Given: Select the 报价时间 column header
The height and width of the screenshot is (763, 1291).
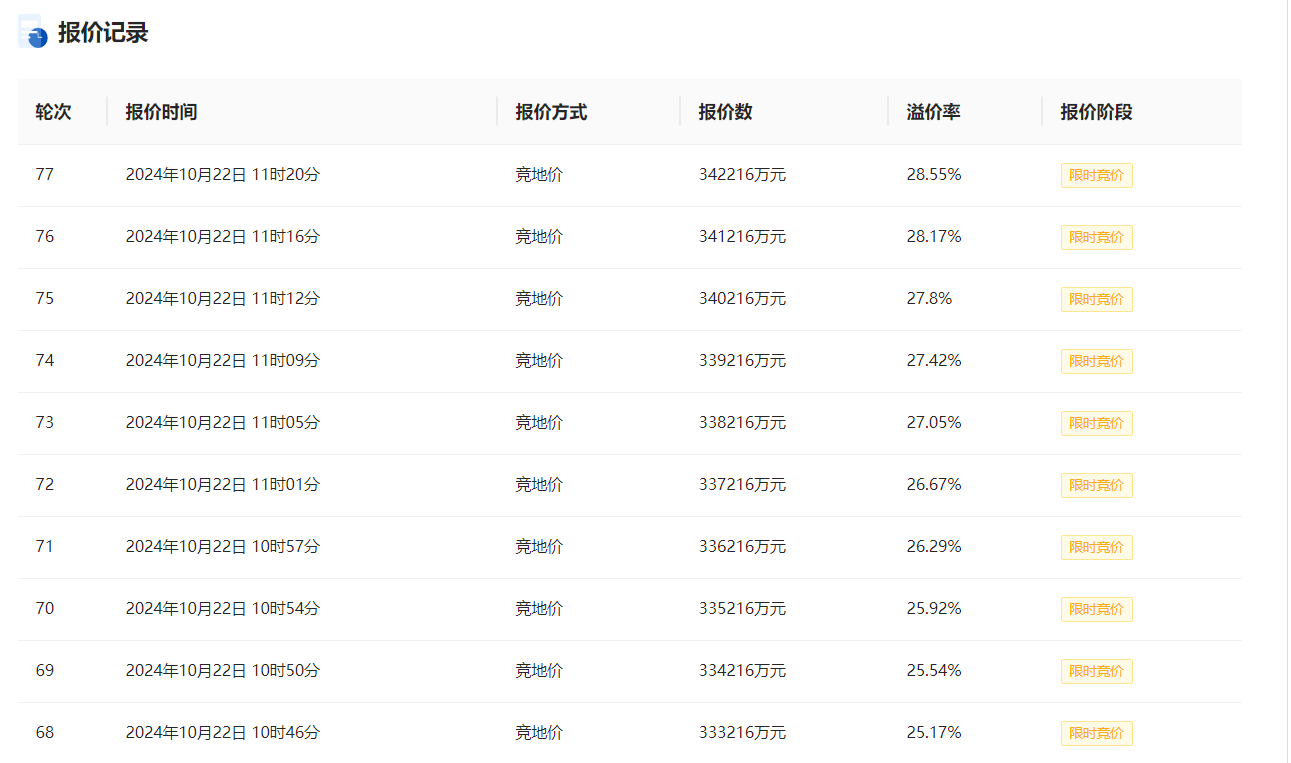Looking at the screenshot, I should tap(161, 112).
